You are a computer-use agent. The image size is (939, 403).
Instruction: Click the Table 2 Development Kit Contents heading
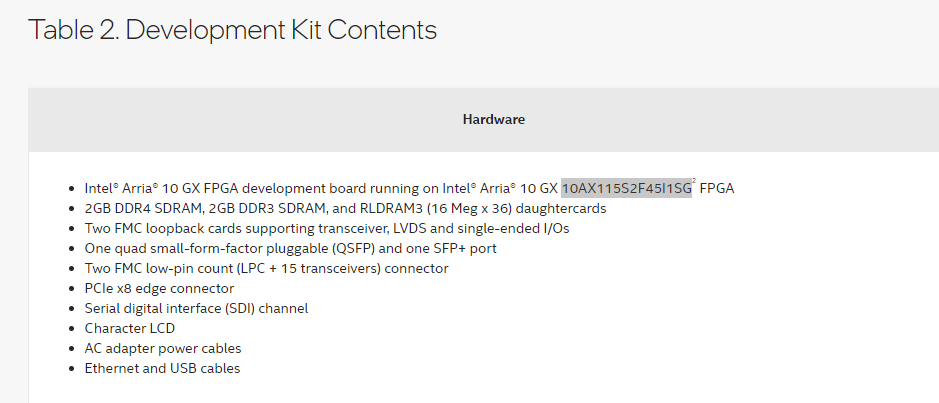pyautogui.click(x=233, y=30)
